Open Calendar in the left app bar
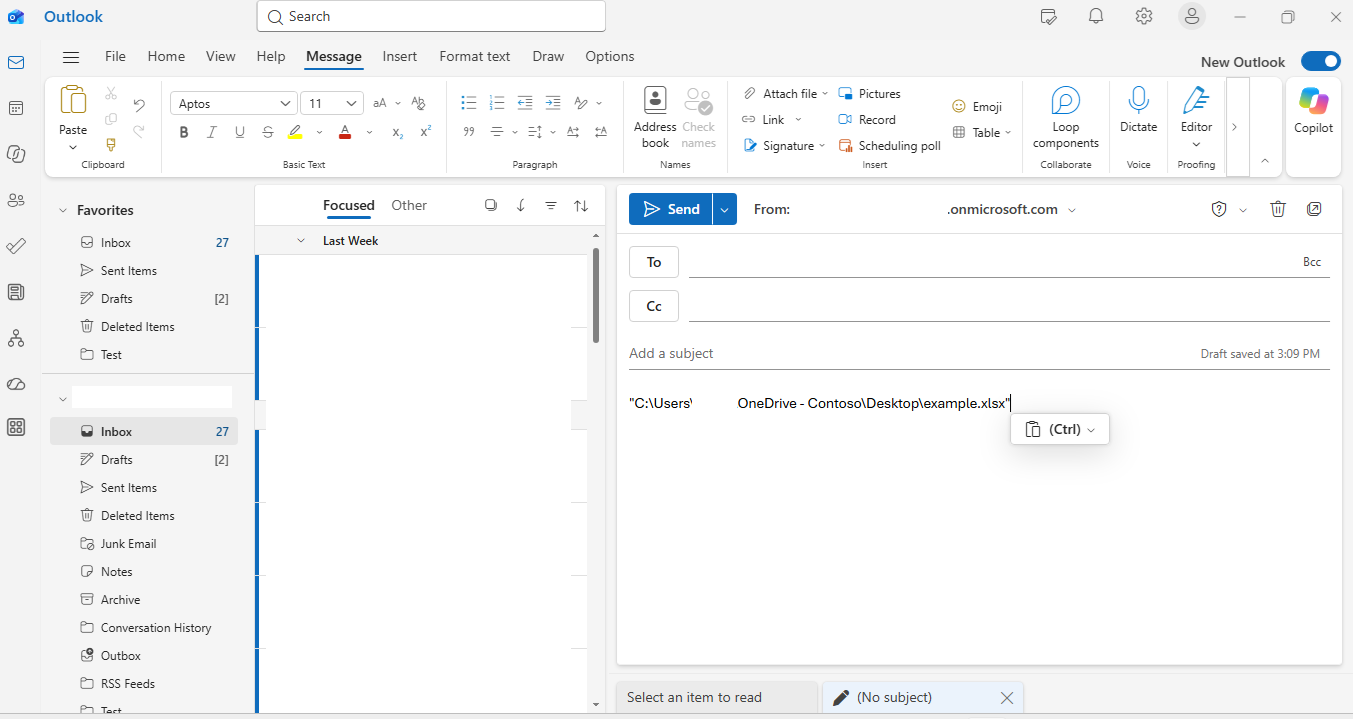1353x719 pixels. [x=16, y=108]
